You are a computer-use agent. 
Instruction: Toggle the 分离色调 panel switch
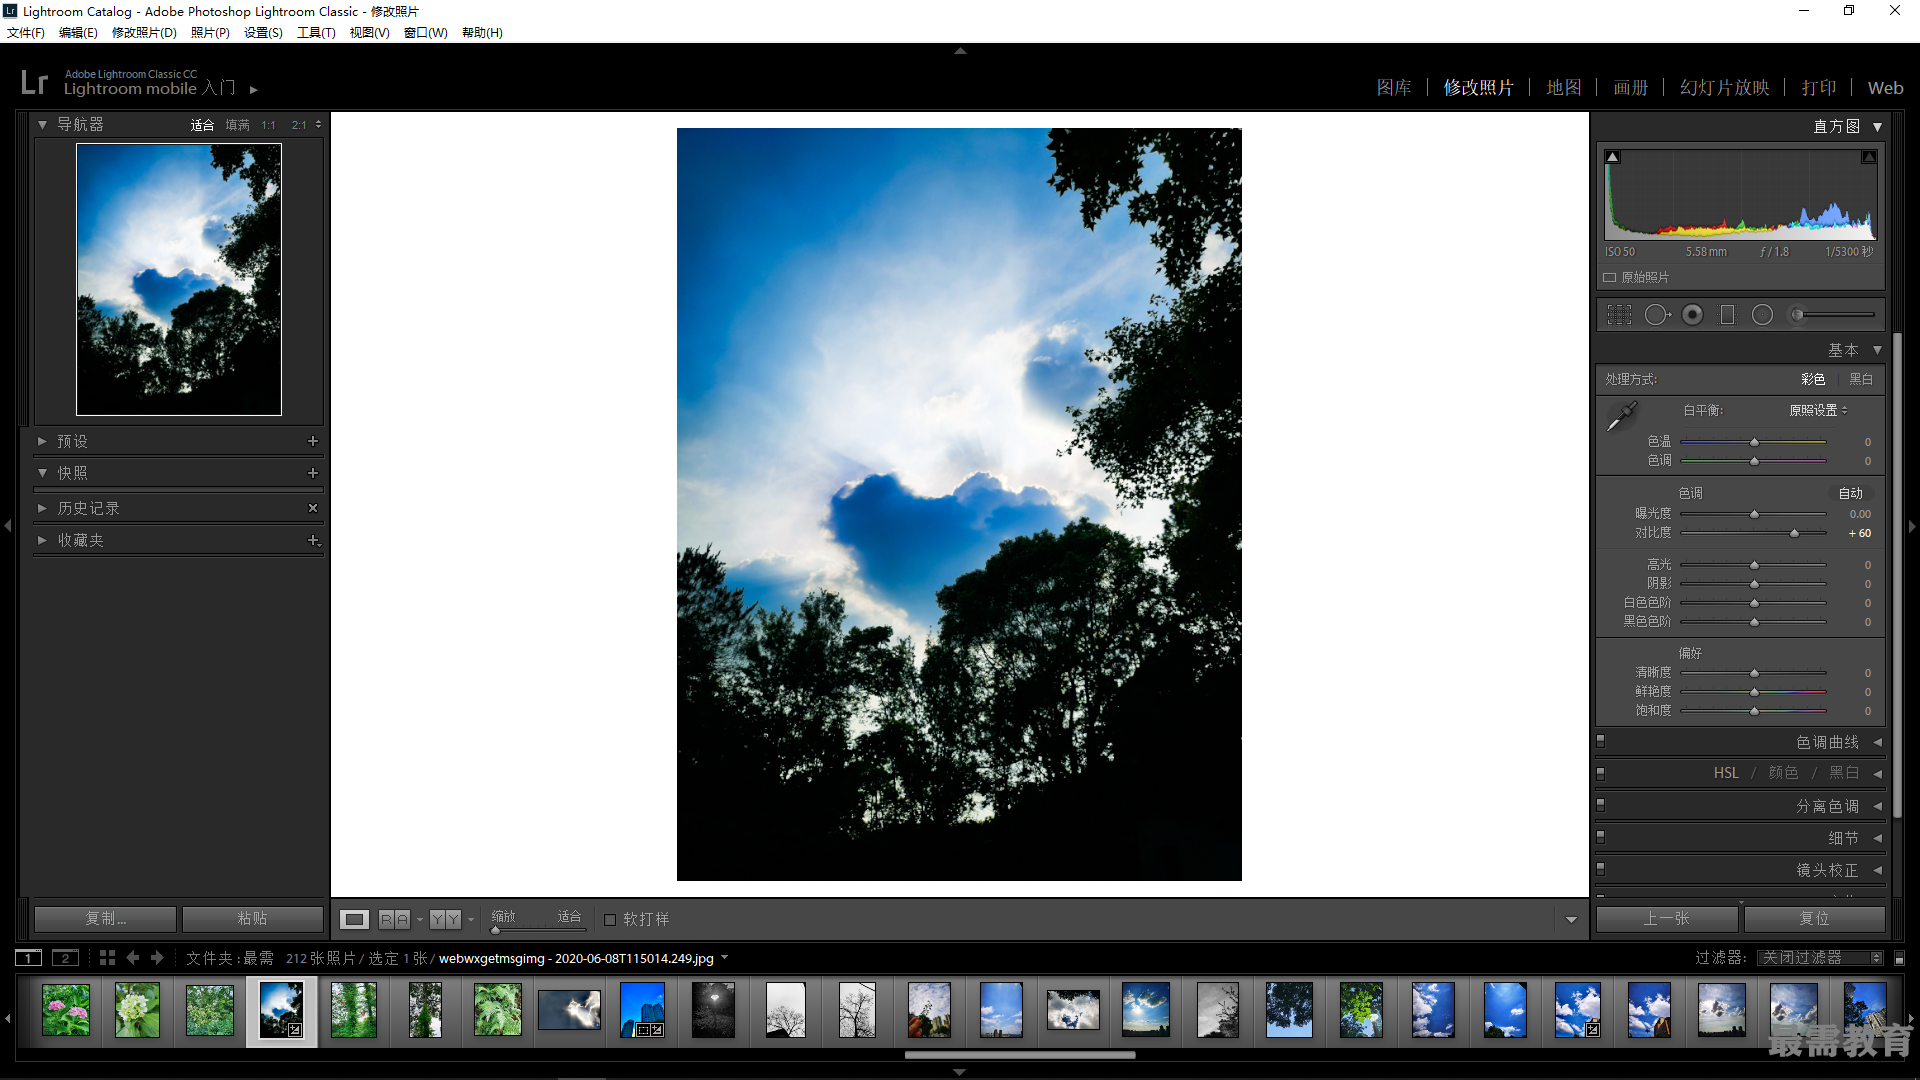[1600, 805]
